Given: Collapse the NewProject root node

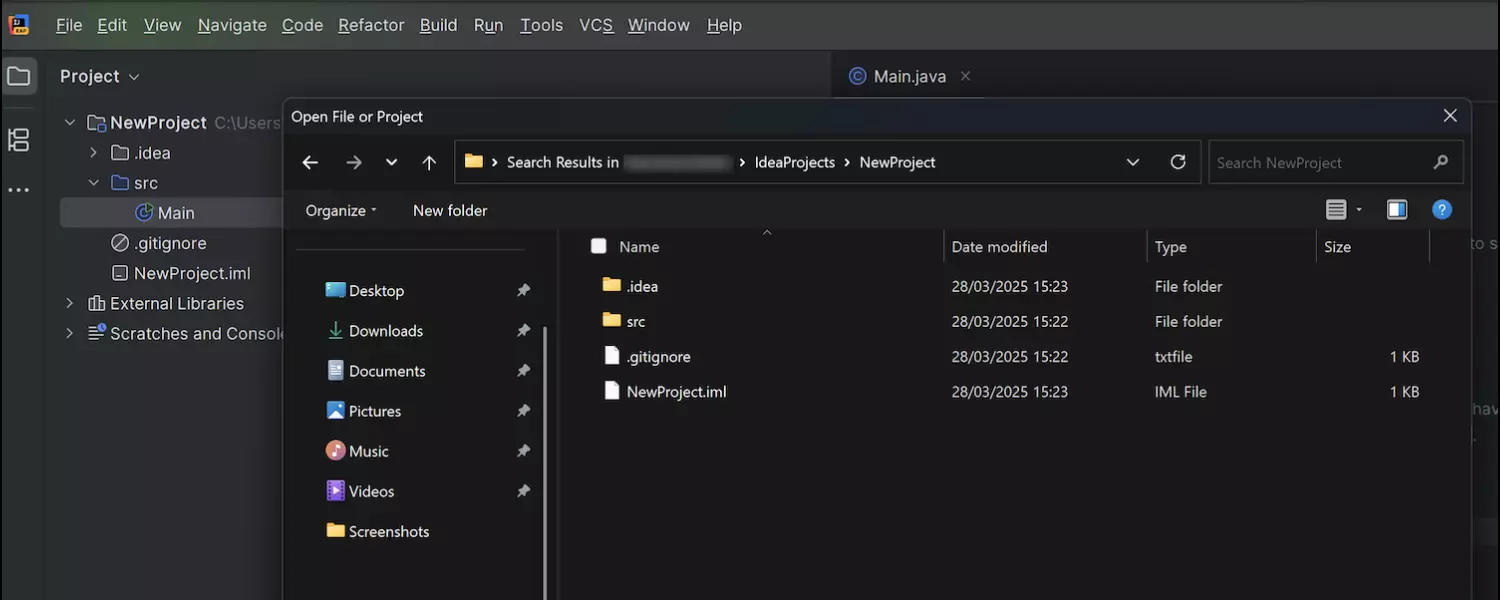Looking at the screenshot, I should (x=69, y=123).
